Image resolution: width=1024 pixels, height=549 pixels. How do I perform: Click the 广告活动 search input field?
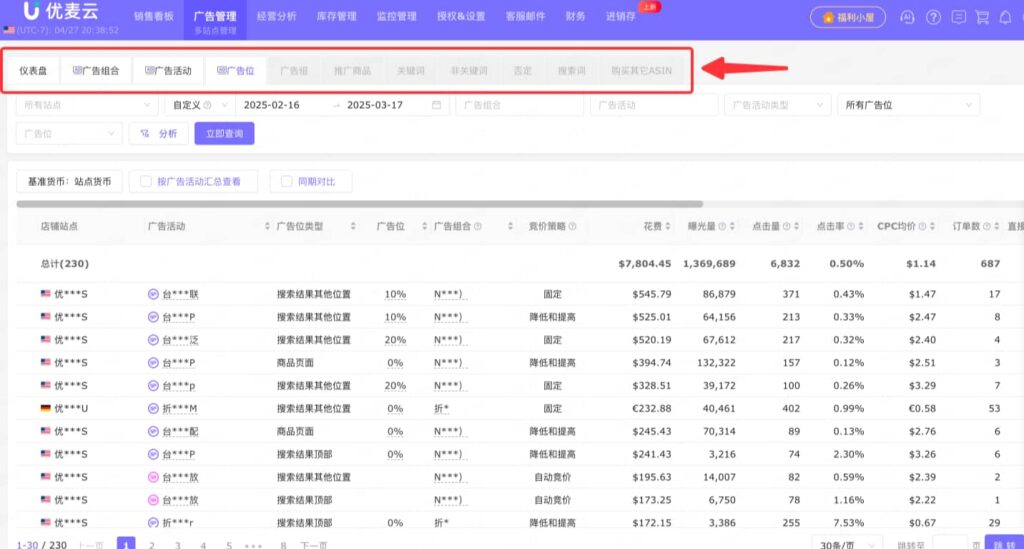[x=654, y=105]
